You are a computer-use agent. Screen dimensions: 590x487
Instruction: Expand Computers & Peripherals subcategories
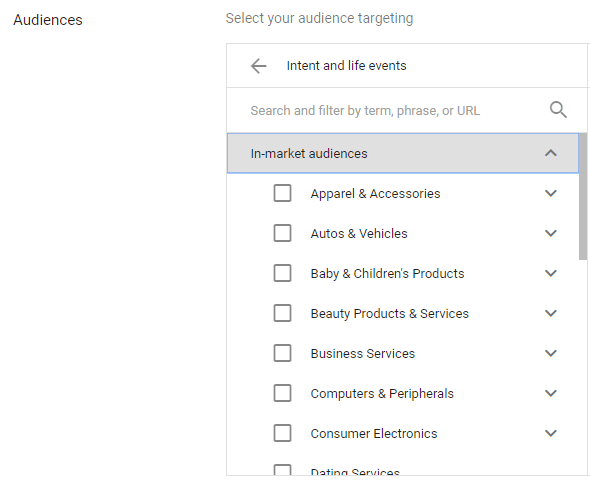click(x=551, y=393)
